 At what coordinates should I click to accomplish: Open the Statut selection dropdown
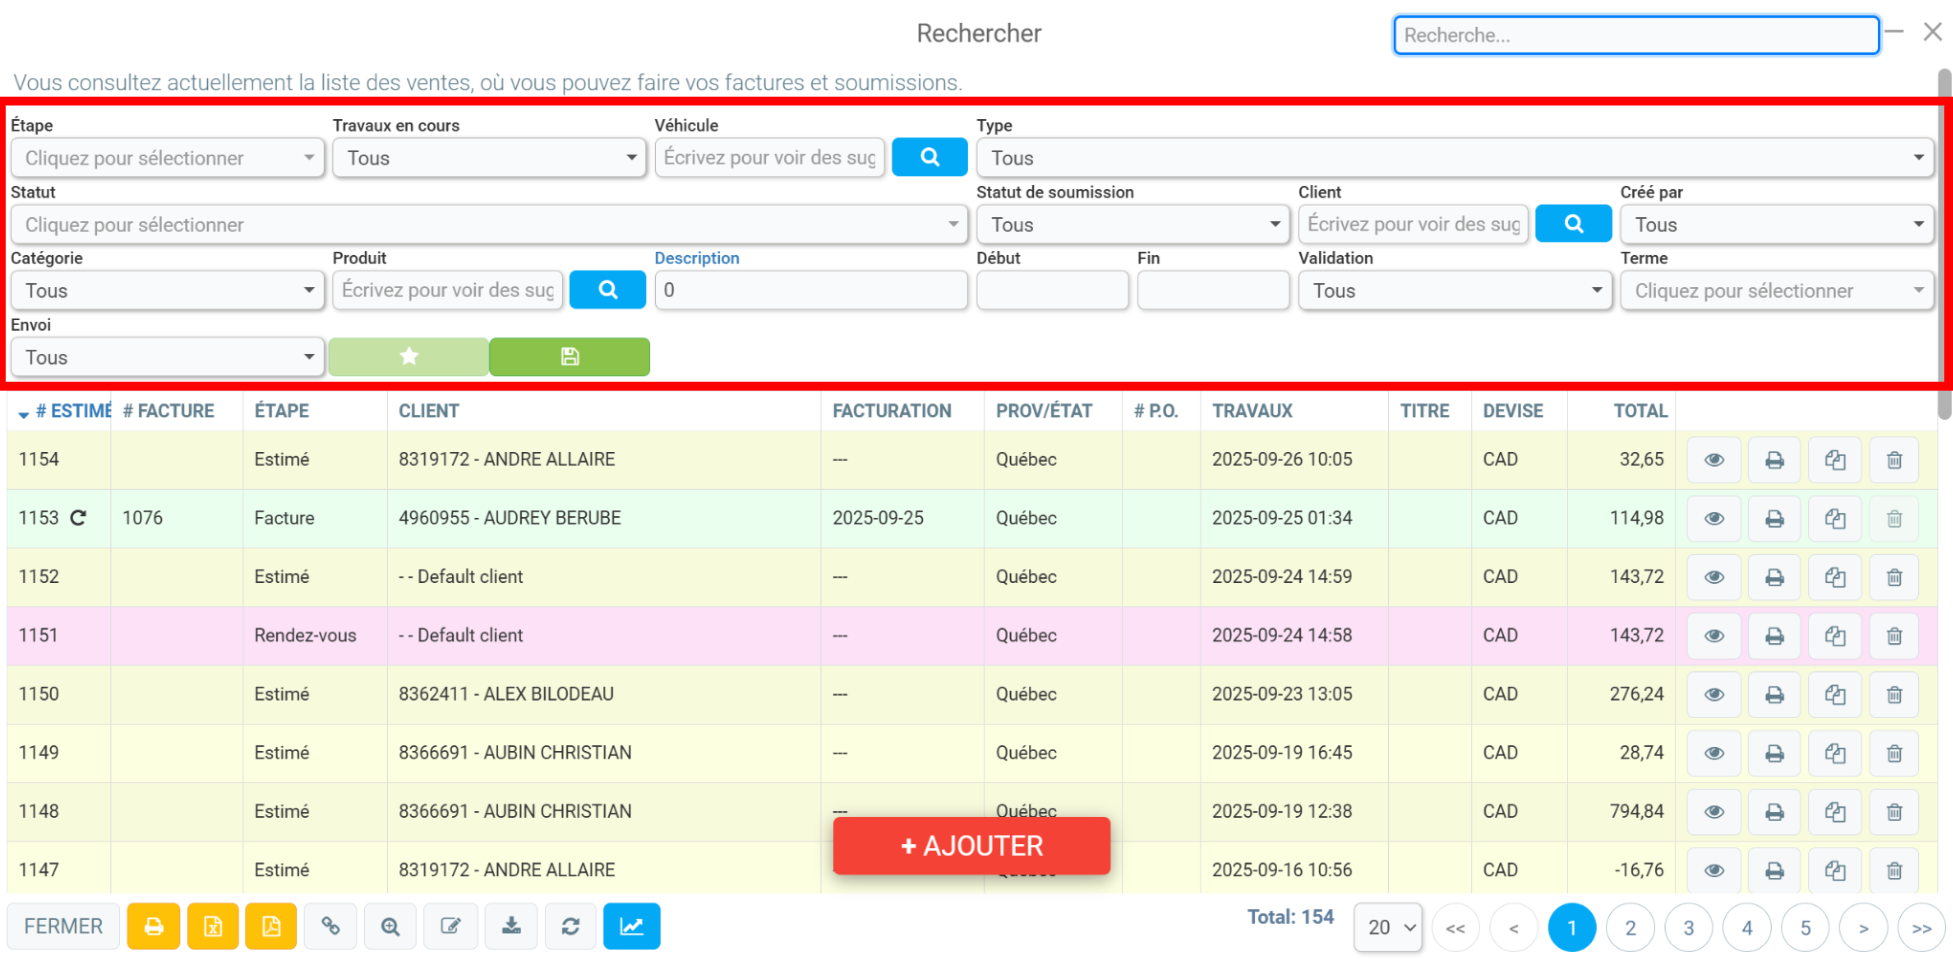coord(489,225)
